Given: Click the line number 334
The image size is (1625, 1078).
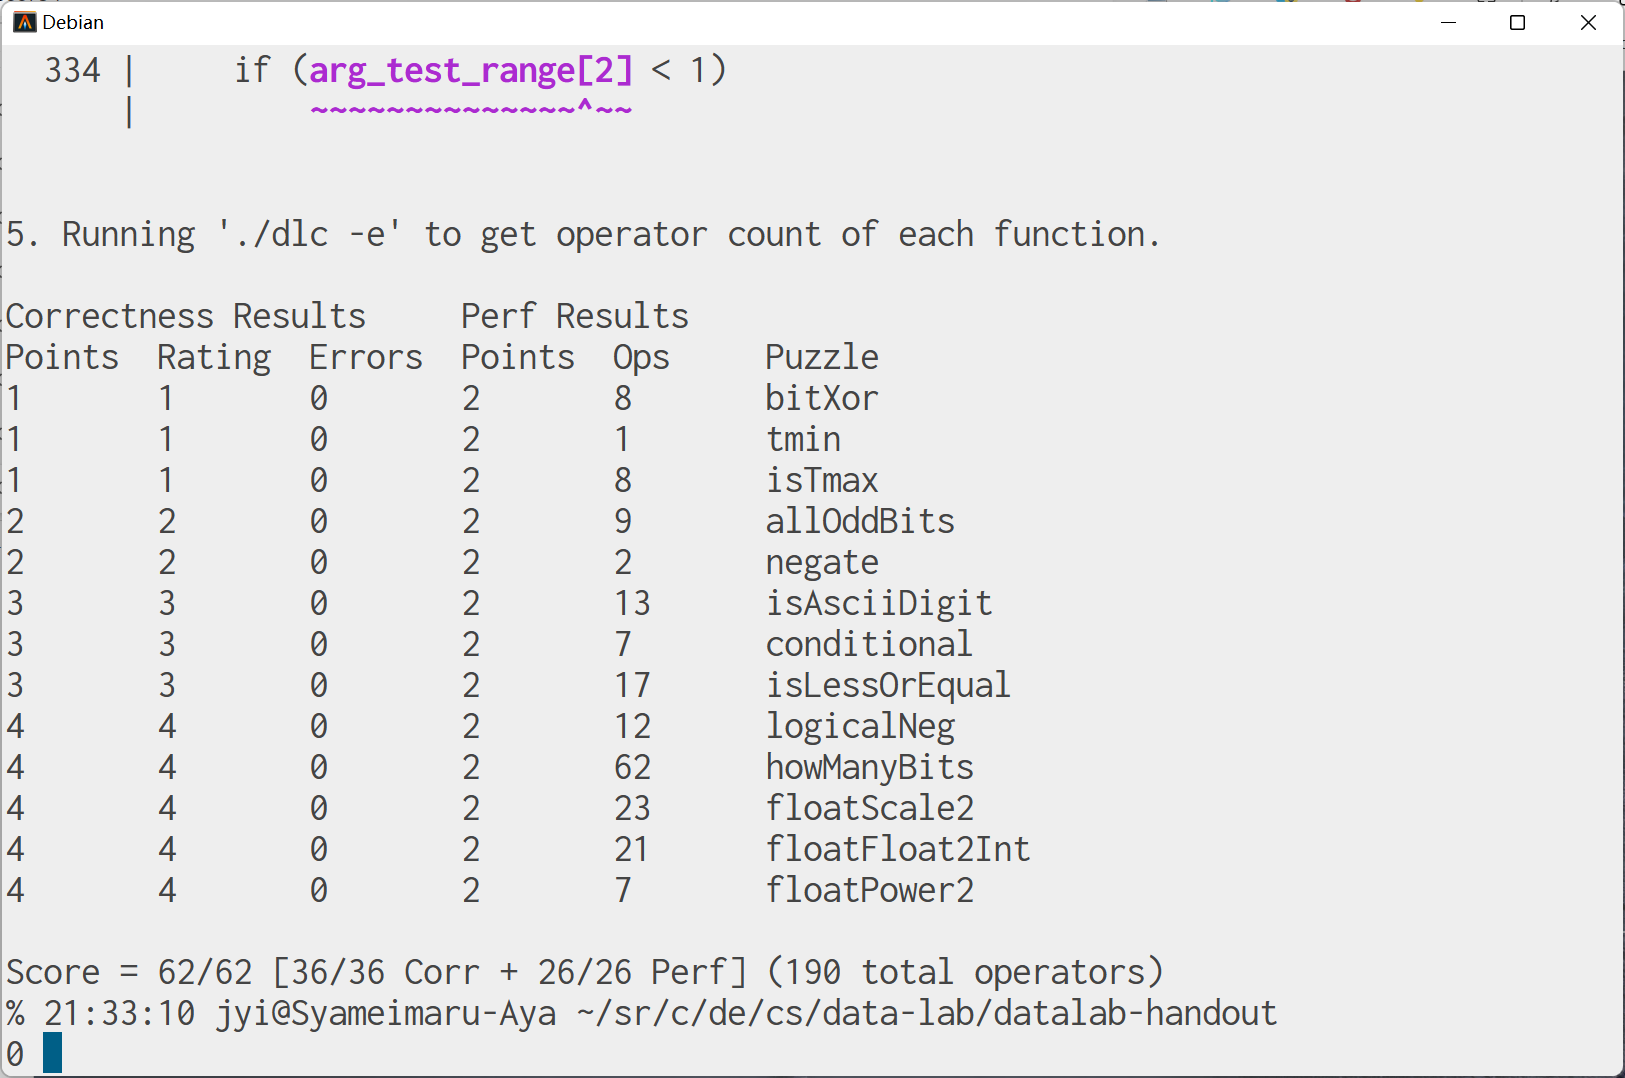Looking at the screenshot, I should coord(72,70).
